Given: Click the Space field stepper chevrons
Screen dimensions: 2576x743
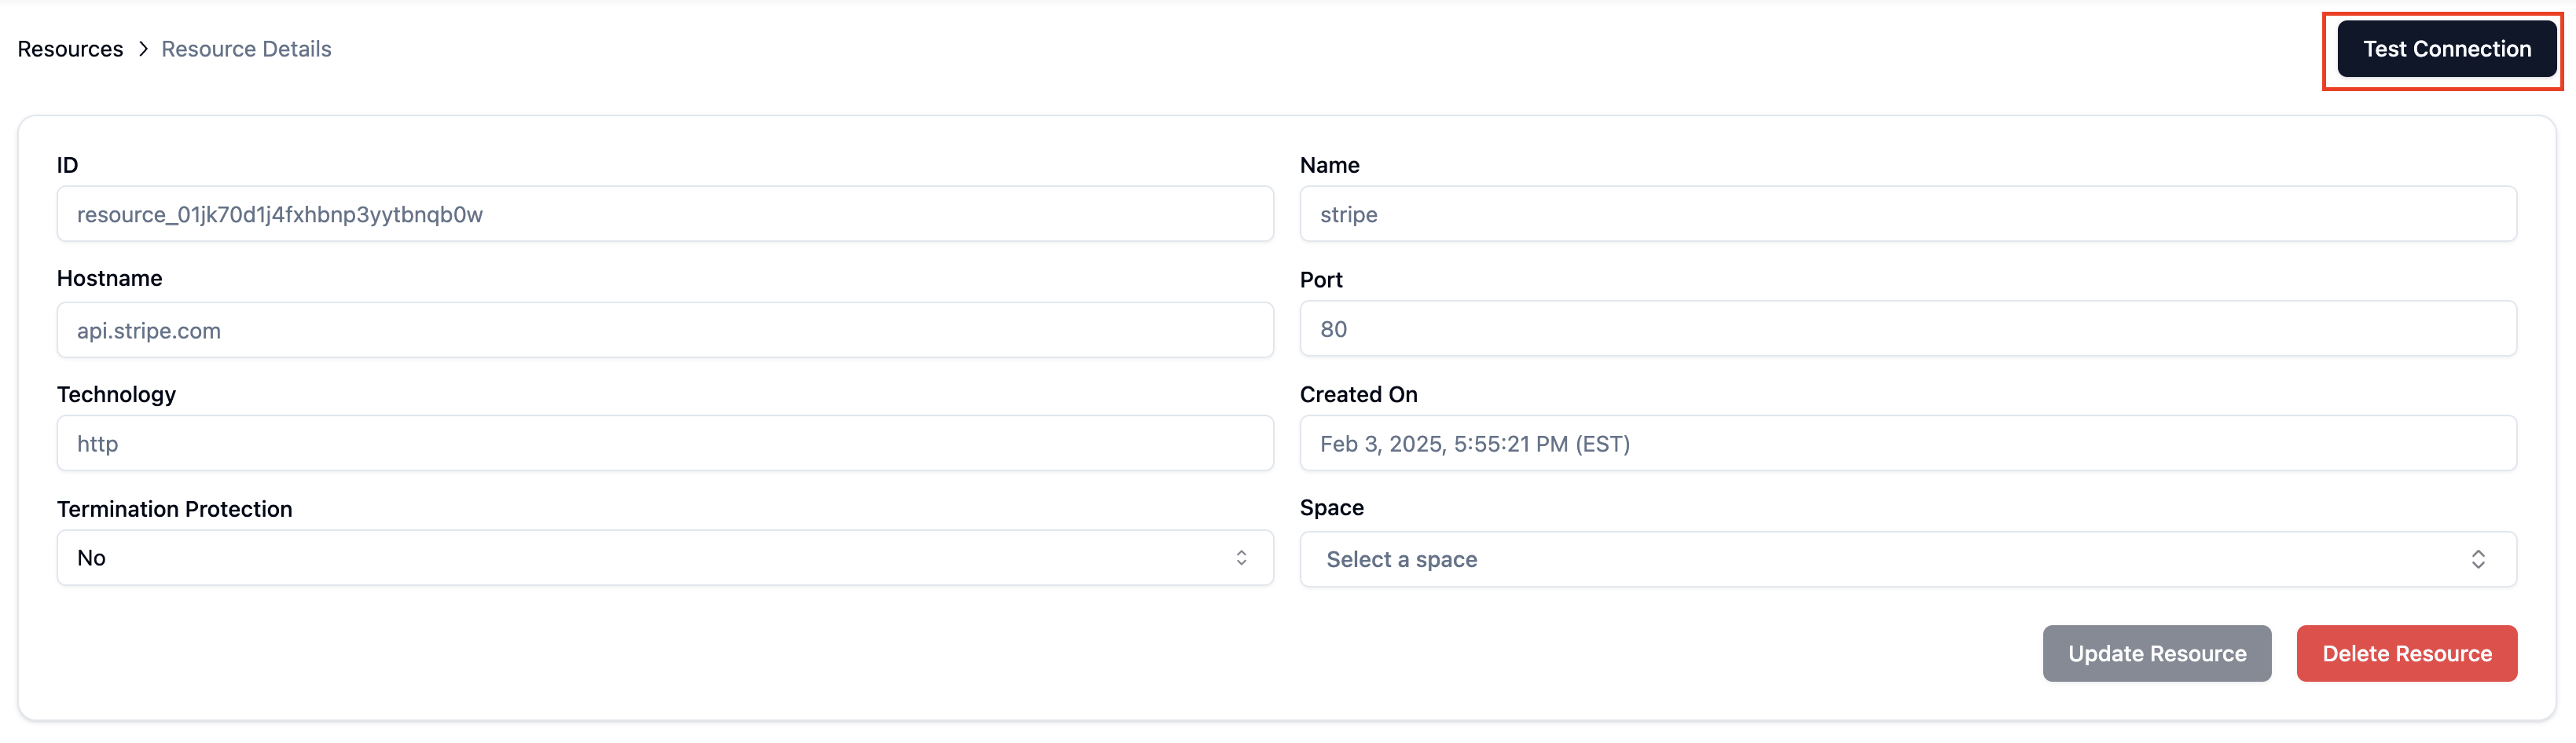Looking at the screenshot, I should click(2479, 558).
